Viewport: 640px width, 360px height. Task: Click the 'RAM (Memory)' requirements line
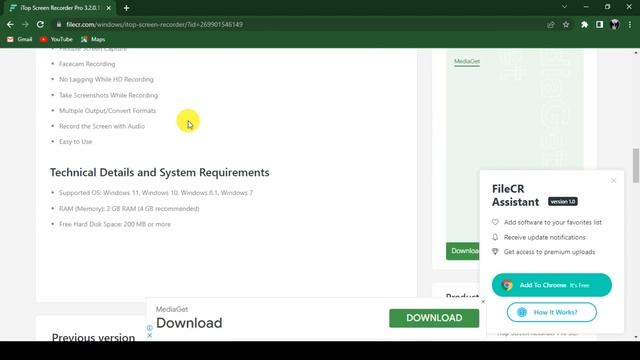point(129,209)
